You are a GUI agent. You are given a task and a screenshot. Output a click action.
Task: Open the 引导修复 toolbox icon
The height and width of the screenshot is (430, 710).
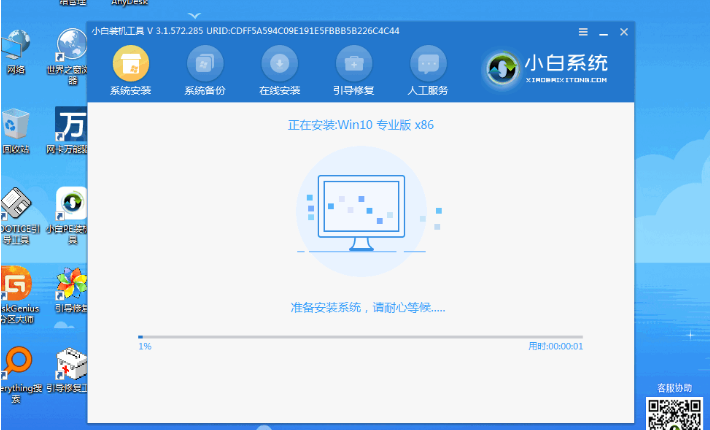pyautogui.click(x=354, y=64)
